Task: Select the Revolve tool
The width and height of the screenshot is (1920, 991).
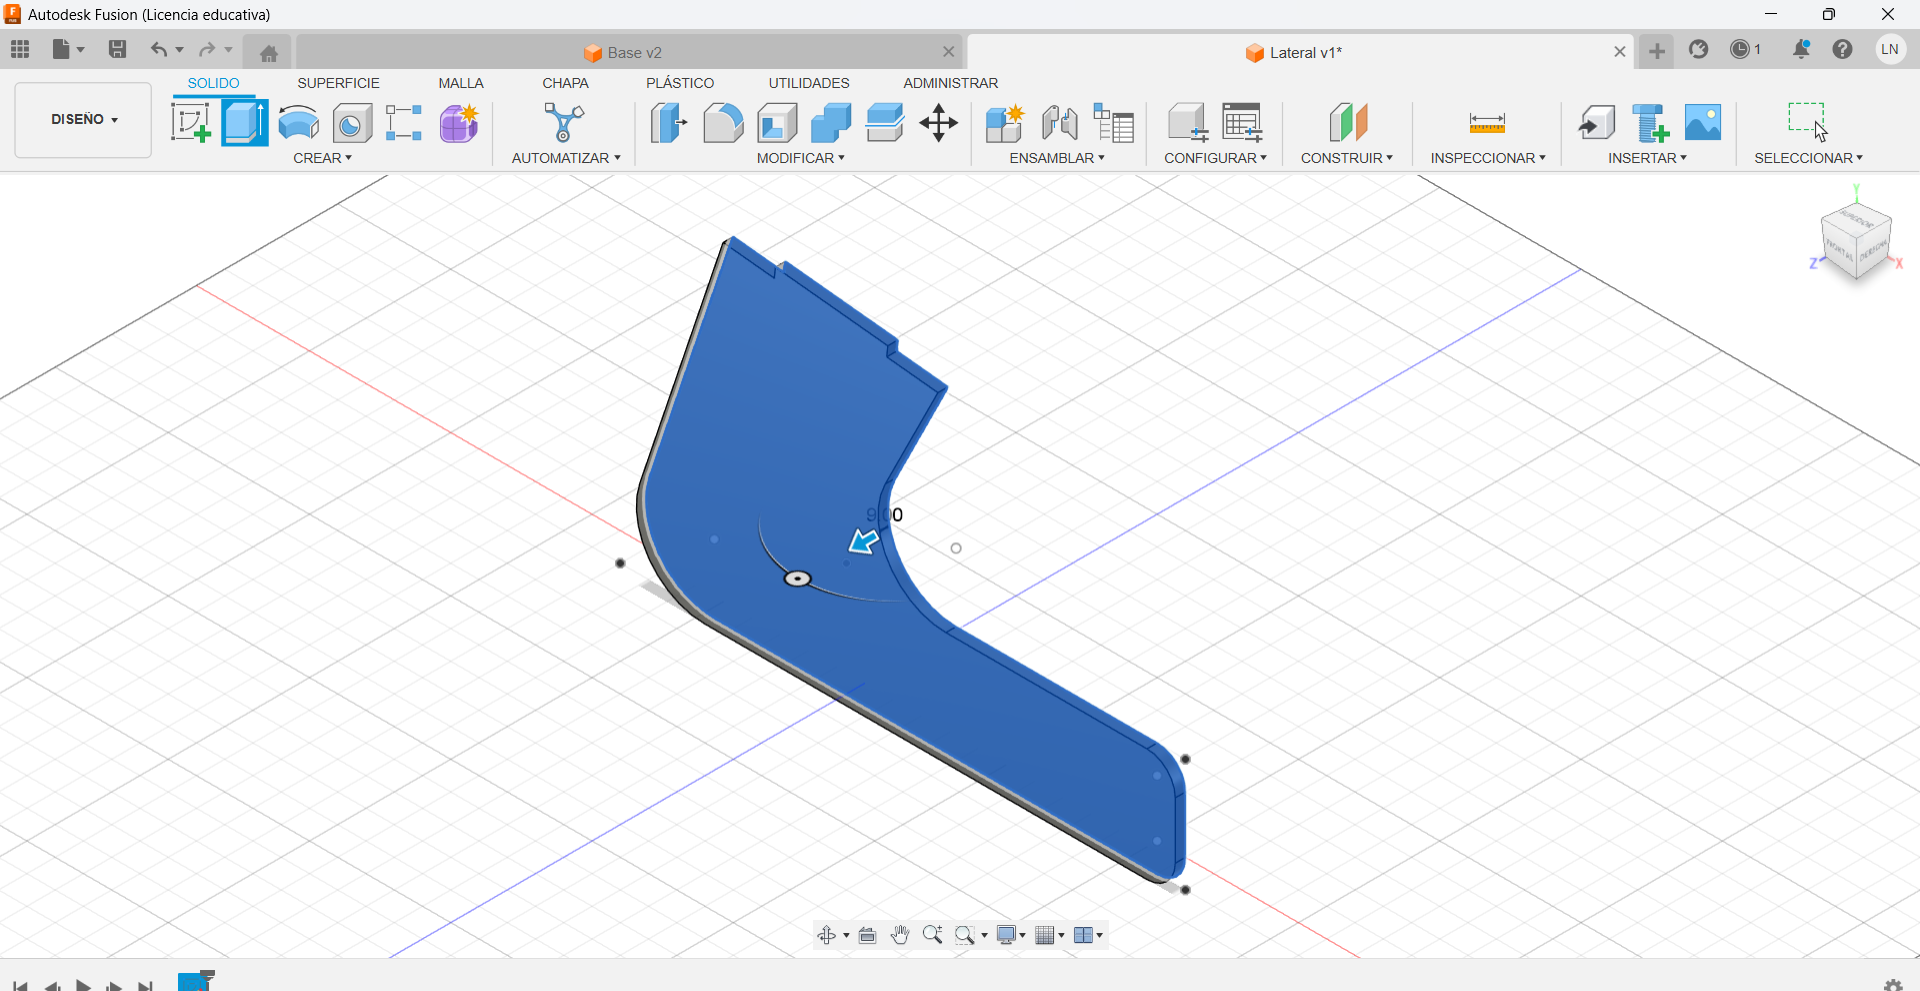Action: (x=298, y=123)
